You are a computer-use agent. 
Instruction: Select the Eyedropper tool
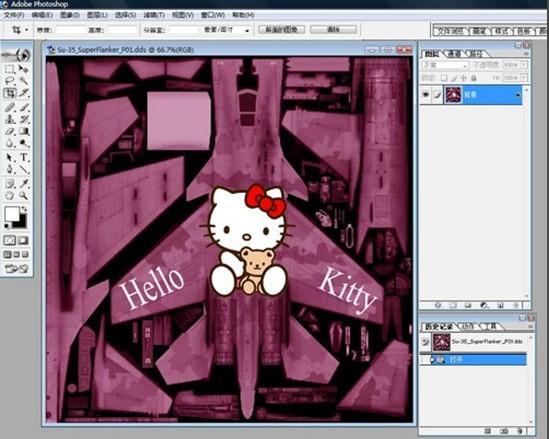(x=23, y=183)
